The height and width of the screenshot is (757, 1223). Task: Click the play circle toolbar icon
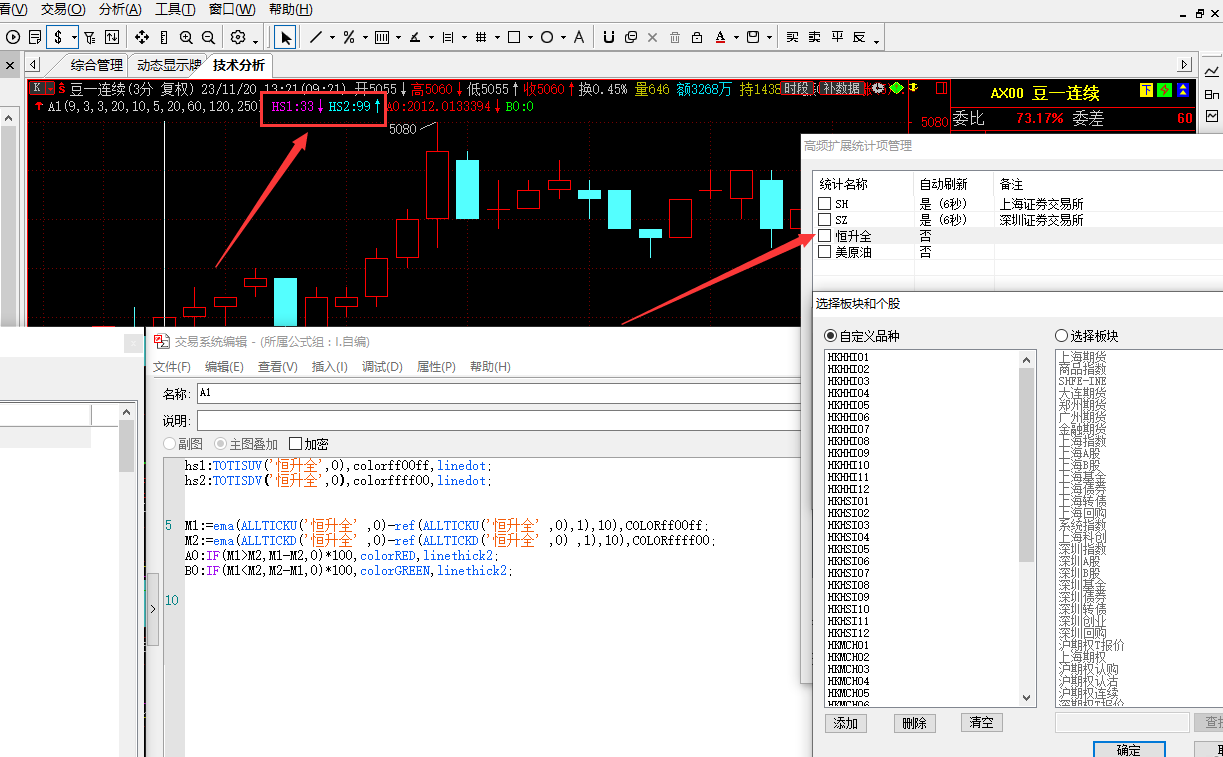tap(13, 37)
